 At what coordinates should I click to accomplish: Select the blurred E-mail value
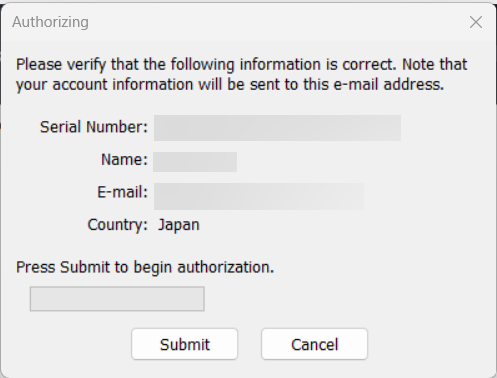pyautogui.click(x=259, y=196)
